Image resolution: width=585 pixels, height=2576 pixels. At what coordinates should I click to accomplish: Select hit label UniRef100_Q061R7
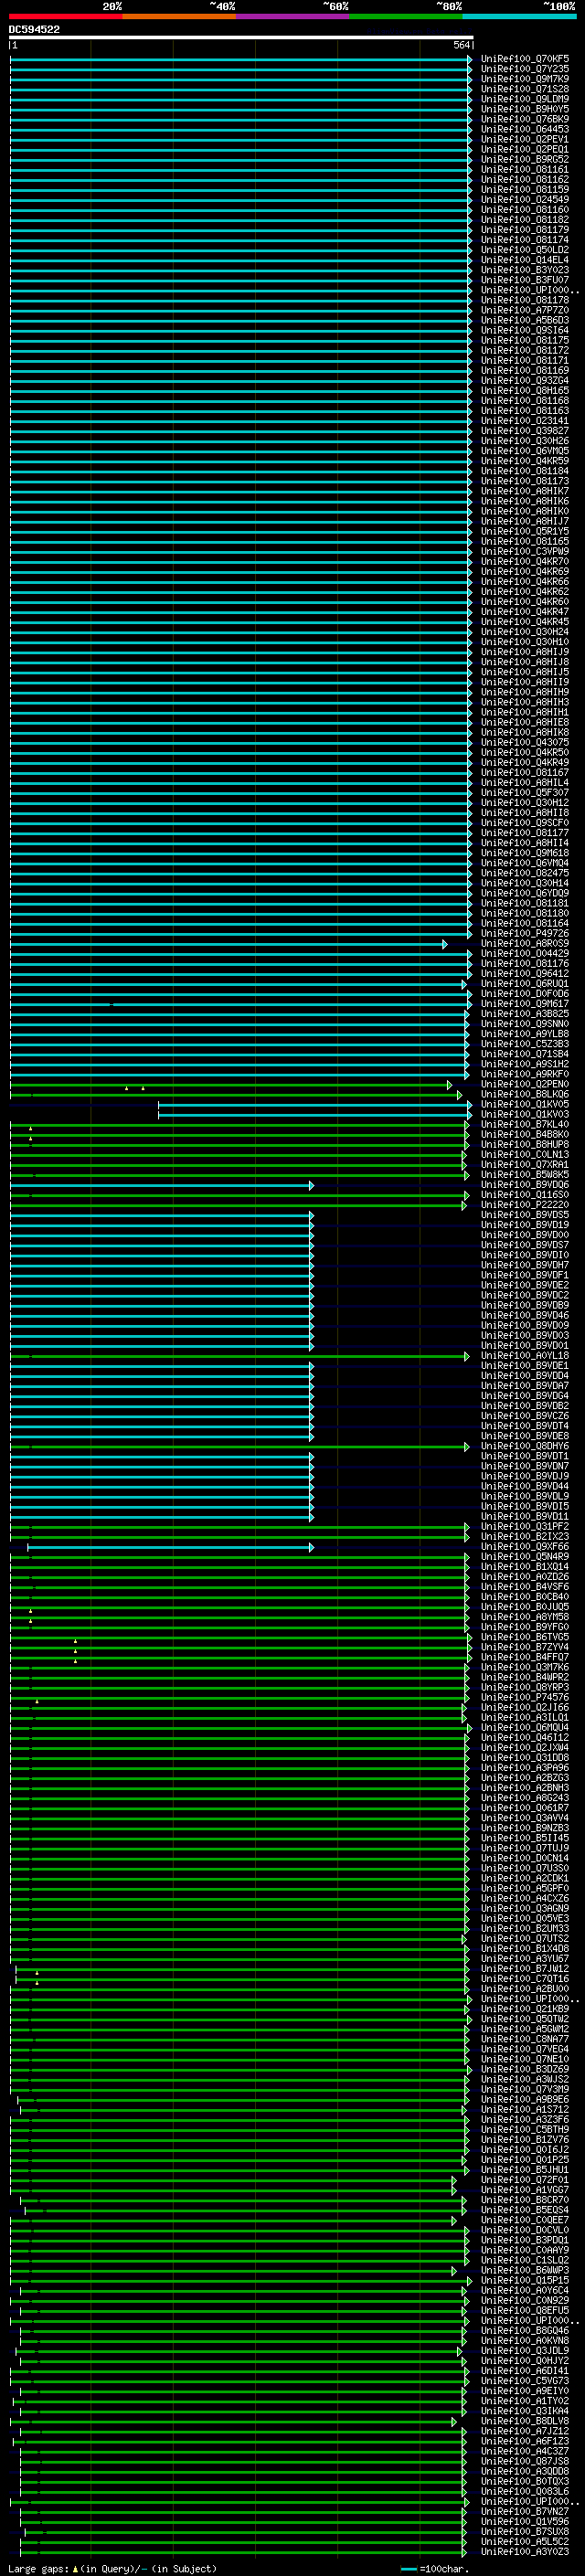[x=525, y=1808]
